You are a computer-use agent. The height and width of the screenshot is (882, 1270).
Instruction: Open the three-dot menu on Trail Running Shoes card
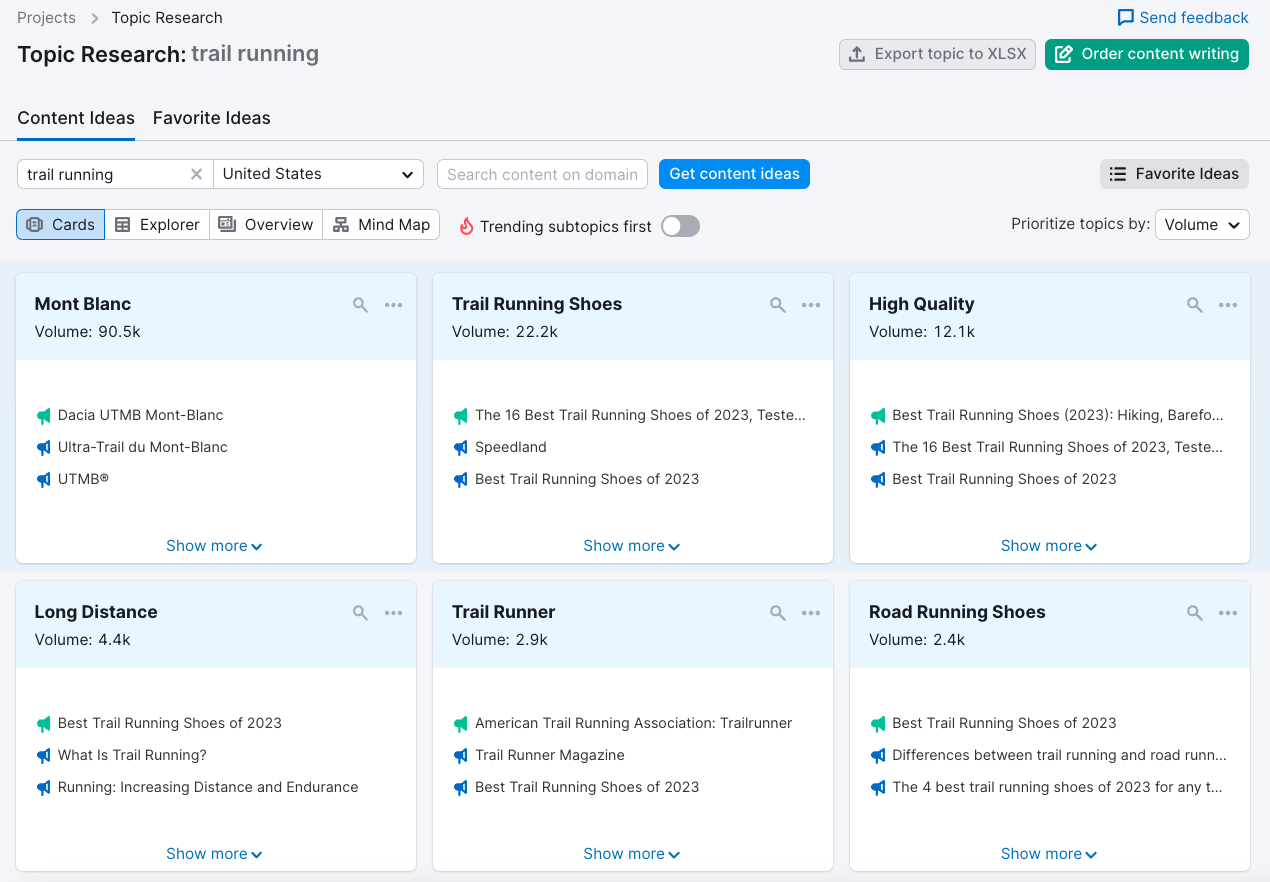tap(811, 305)
